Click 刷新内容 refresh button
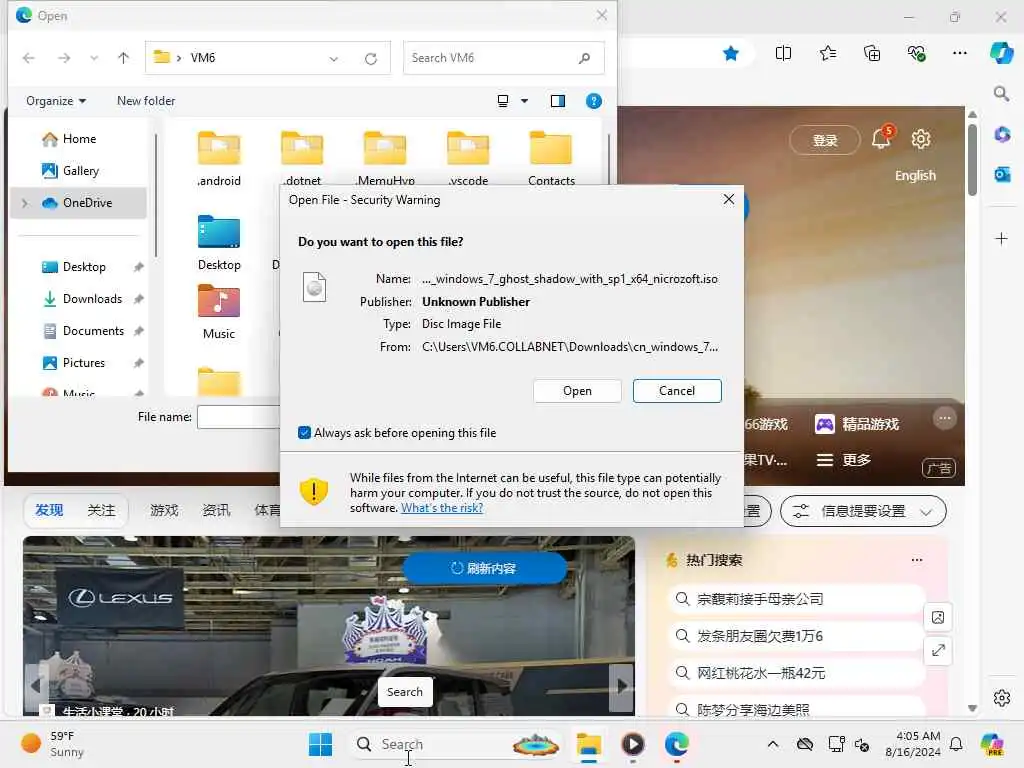 [485, 568]
